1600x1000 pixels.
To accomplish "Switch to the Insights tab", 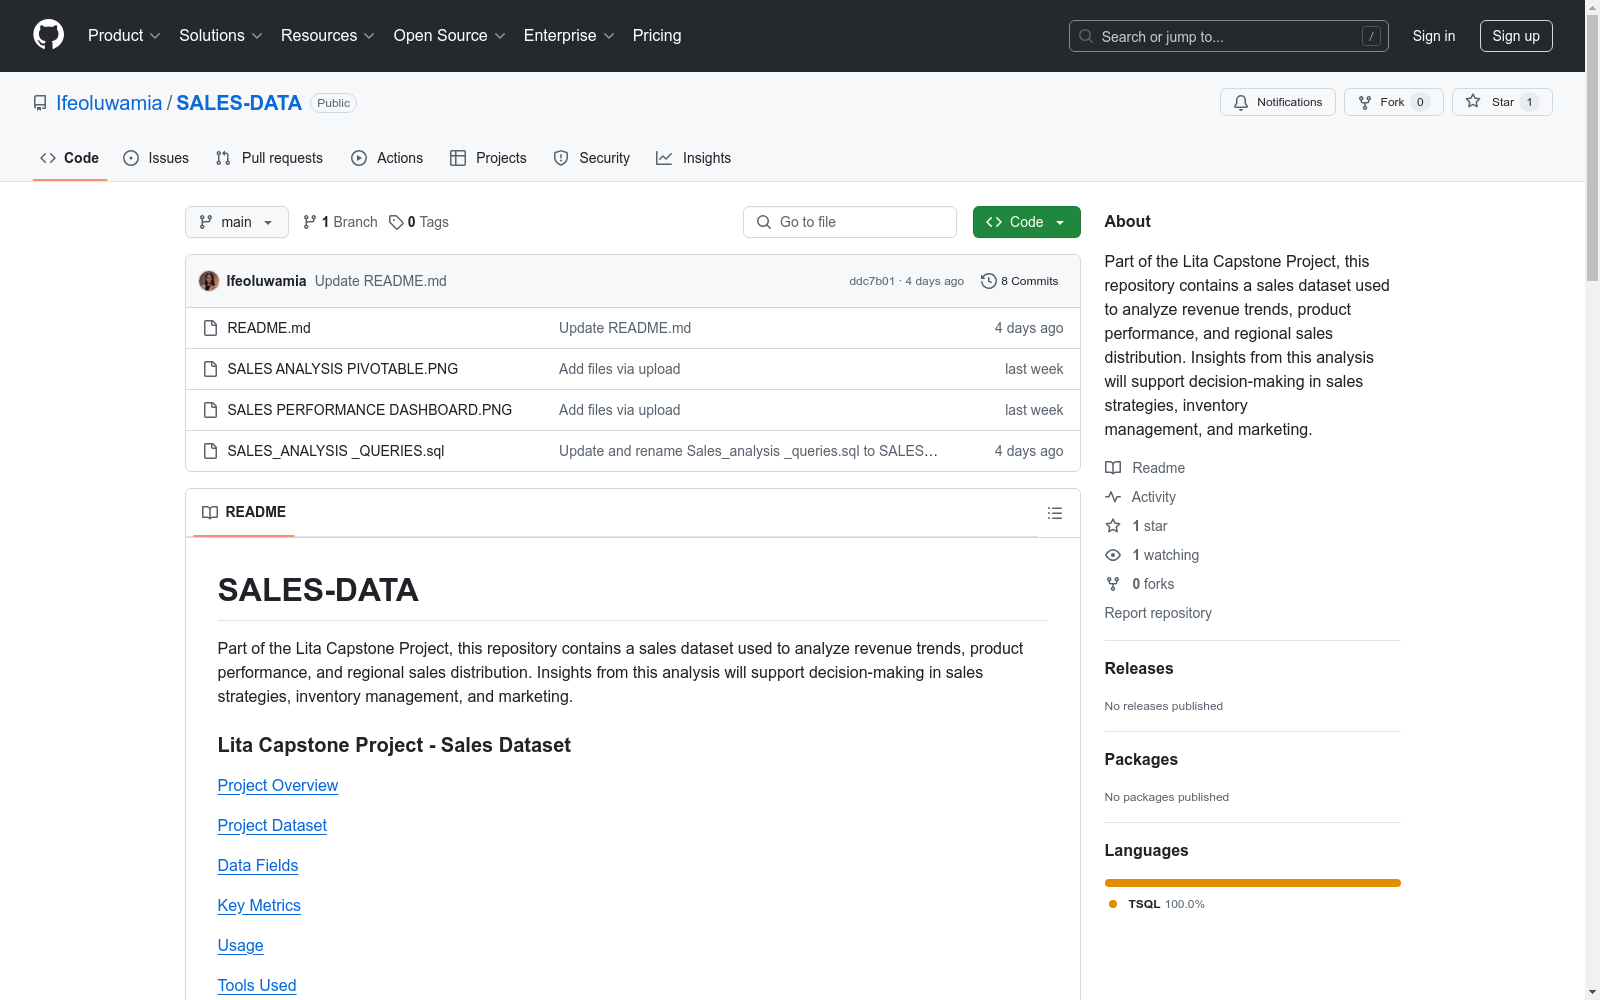I will pyautogui.click(x=694, y=158).
